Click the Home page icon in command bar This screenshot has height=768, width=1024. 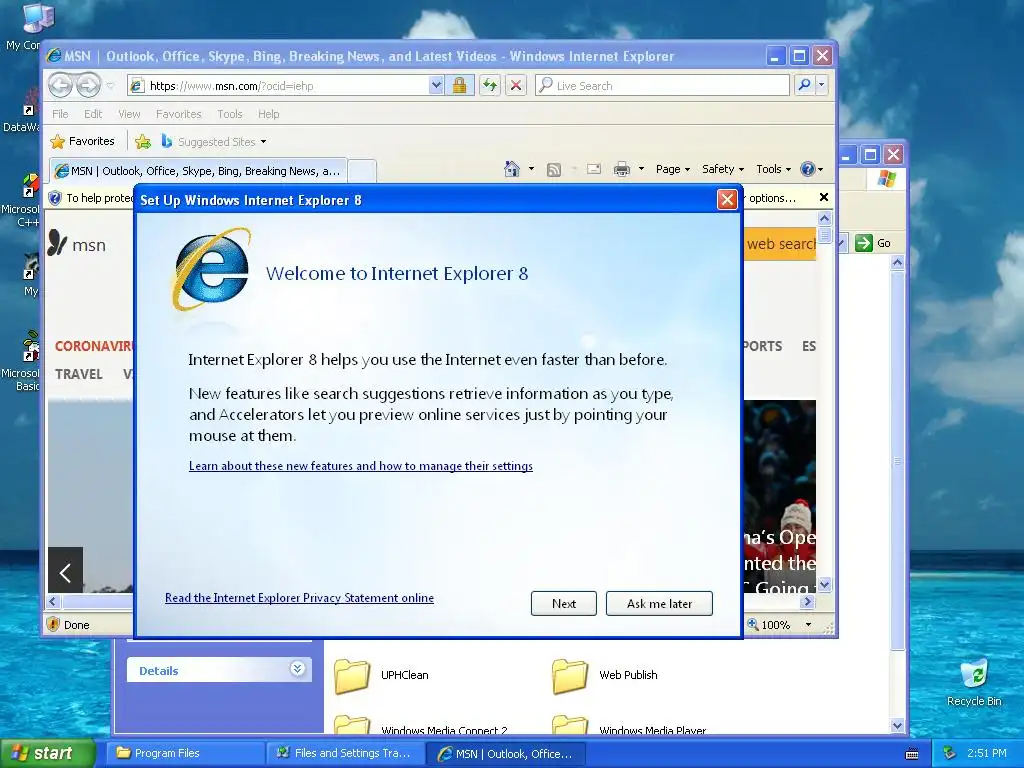[x=512, y=169]
